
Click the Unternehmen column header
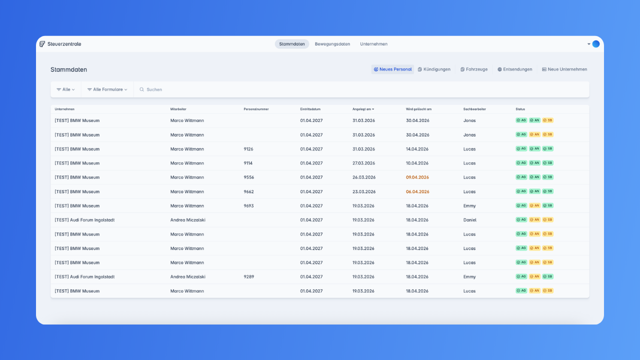(x=64, y=109)
